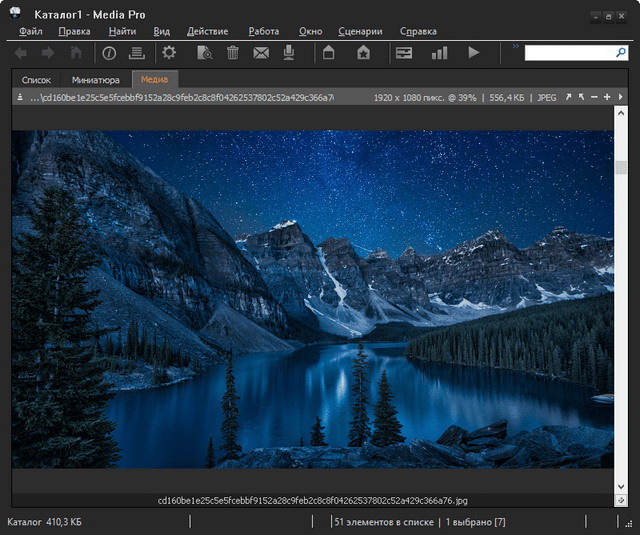Expand the arrow at info bar's left
Viewport: 640px width, 535px height.
coord(20,97)
